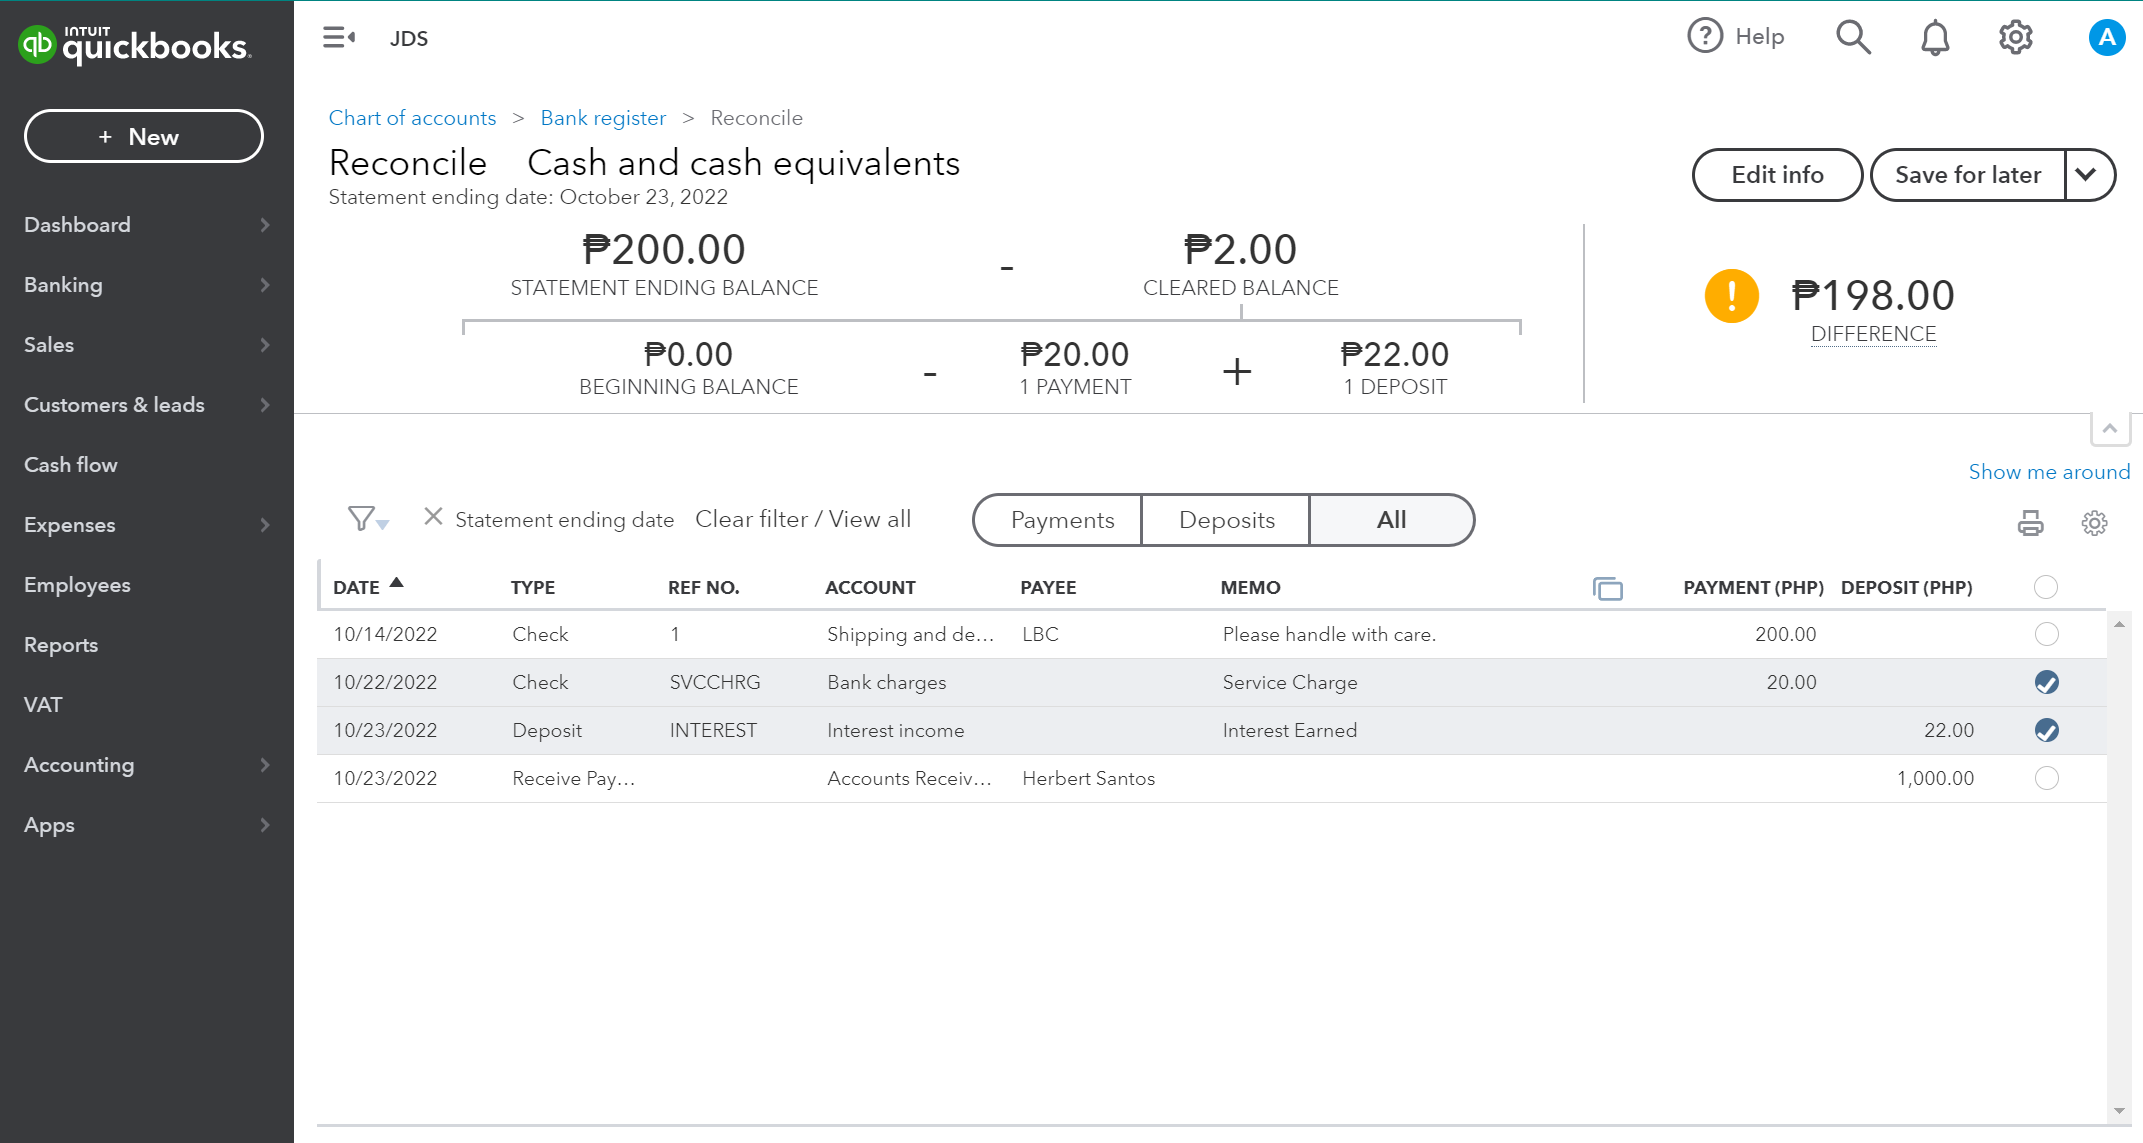The image size is (2143, 1143).
Task: Click the copy icon in the table header
Action: pos(1607,588)
